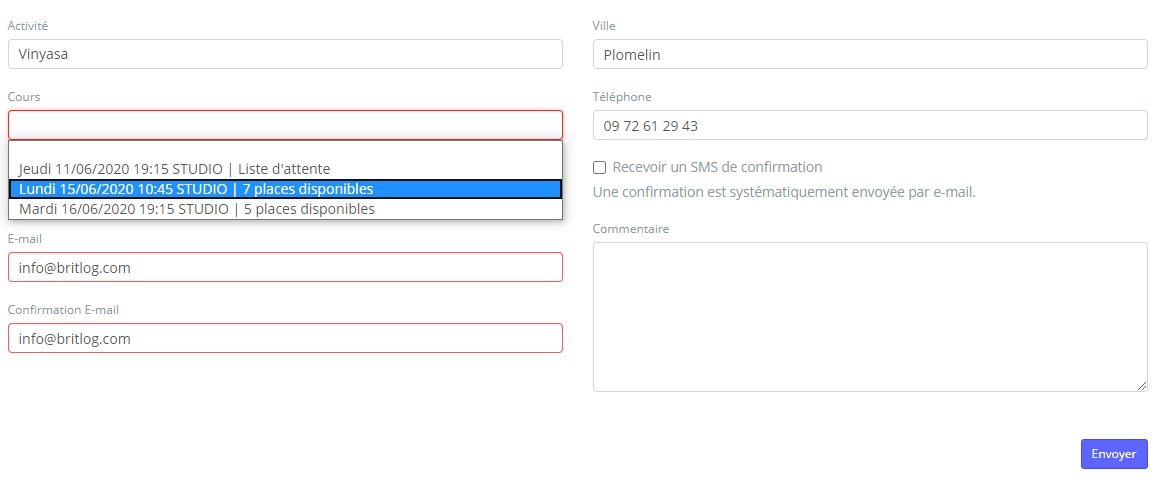Click the Activité field containing Vinyasa
The height and width of the screenshot is (480, 1159).
[285, 54]
